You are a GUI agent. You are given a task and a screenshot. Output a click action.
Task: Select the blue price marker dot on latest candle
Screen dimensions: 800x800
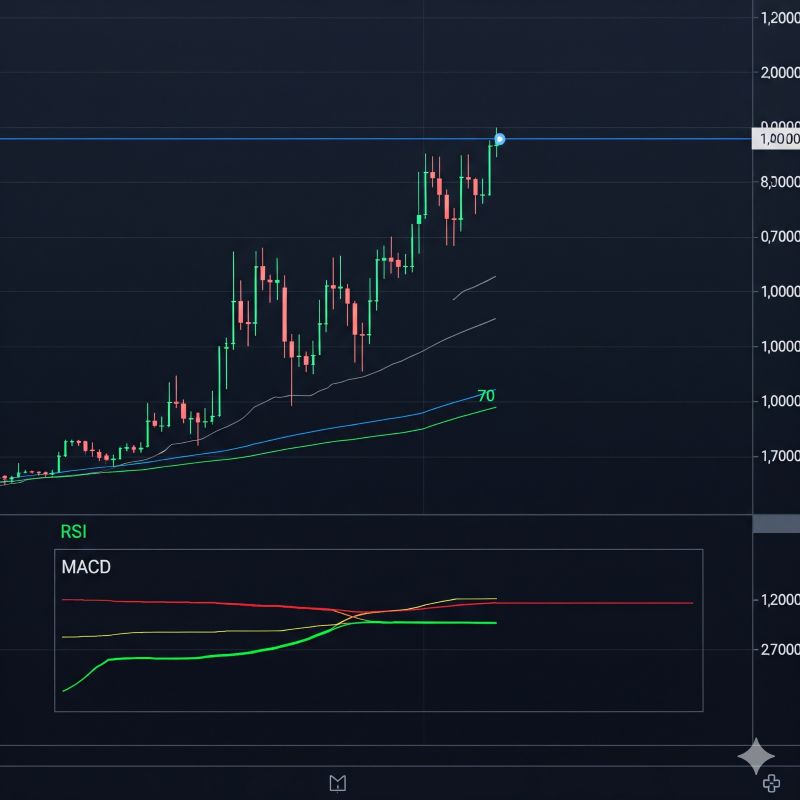pos(499,140)
